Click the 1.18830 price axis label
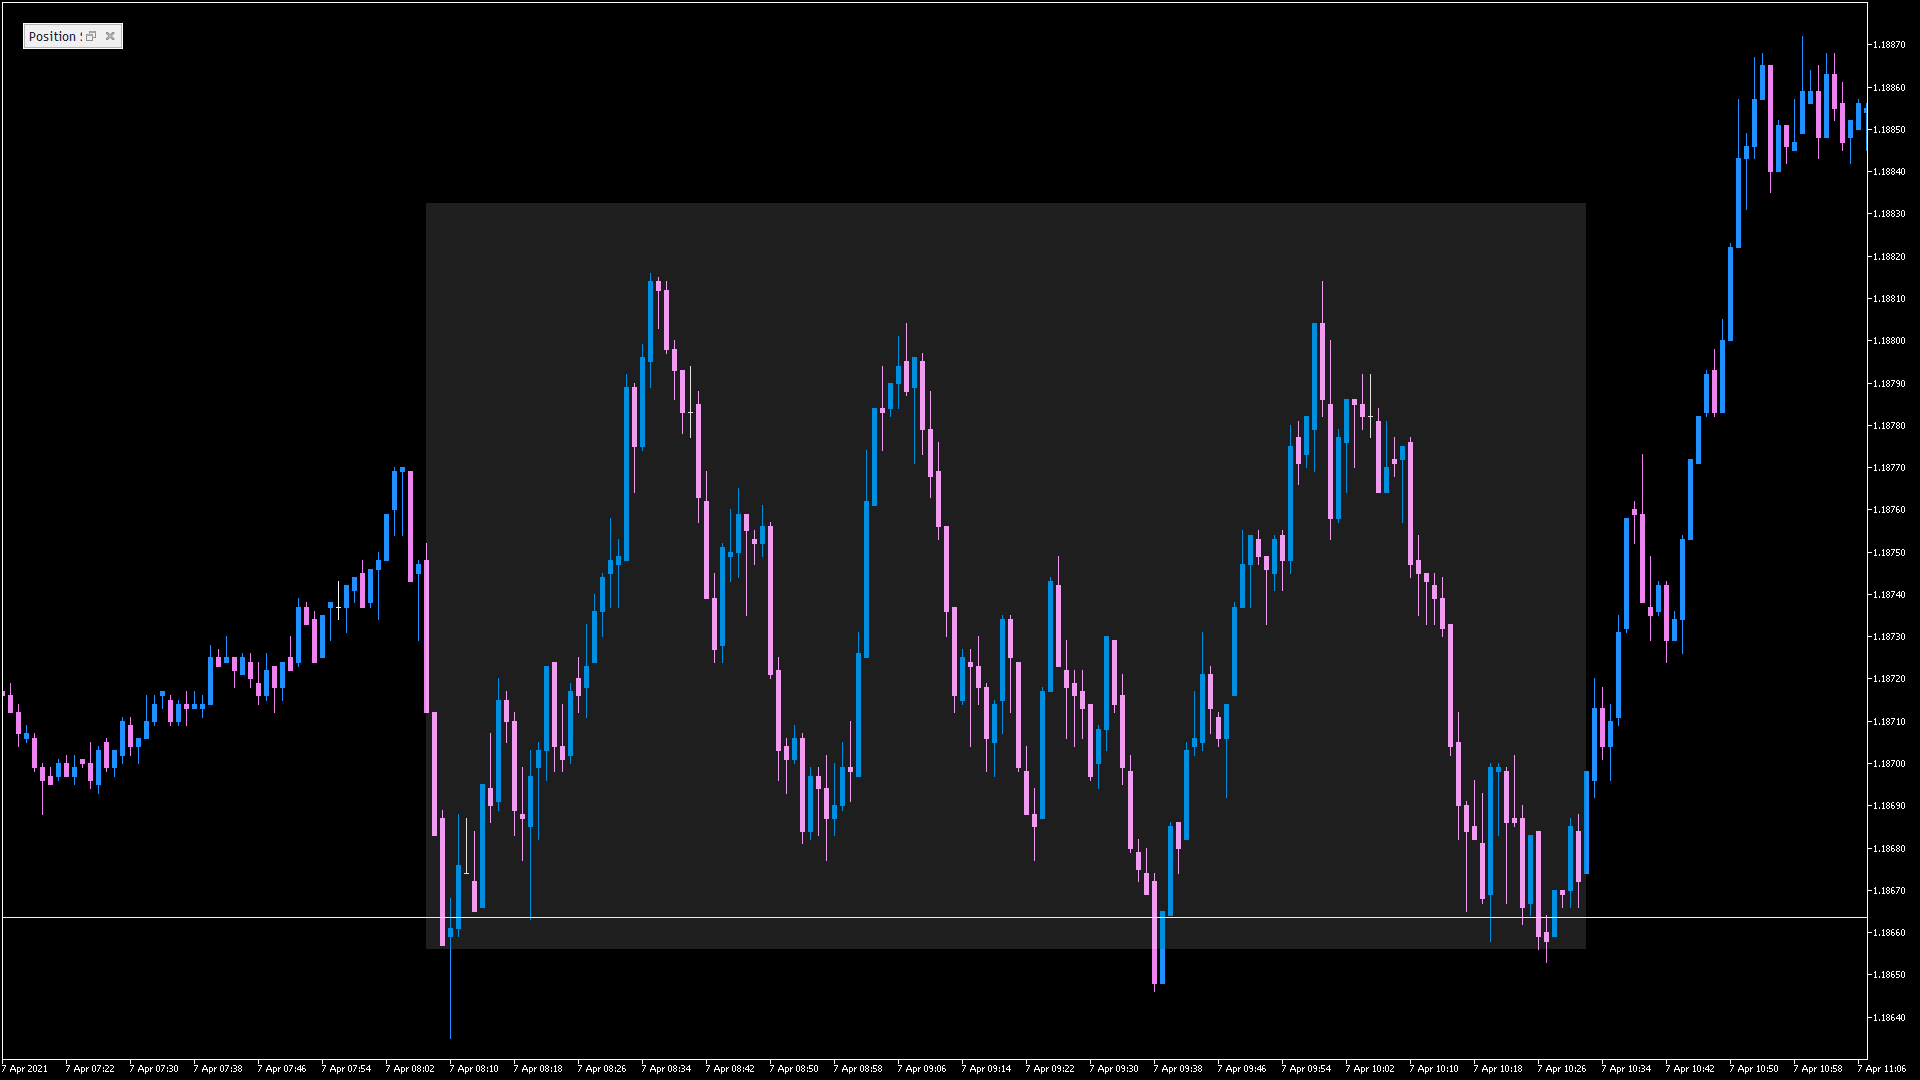 pos(1888,214)
